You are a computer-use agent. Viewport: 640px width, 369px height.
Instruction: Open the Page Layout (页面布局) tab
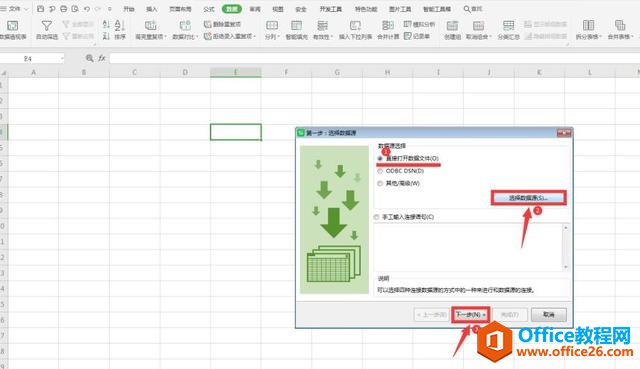(180, 9)
